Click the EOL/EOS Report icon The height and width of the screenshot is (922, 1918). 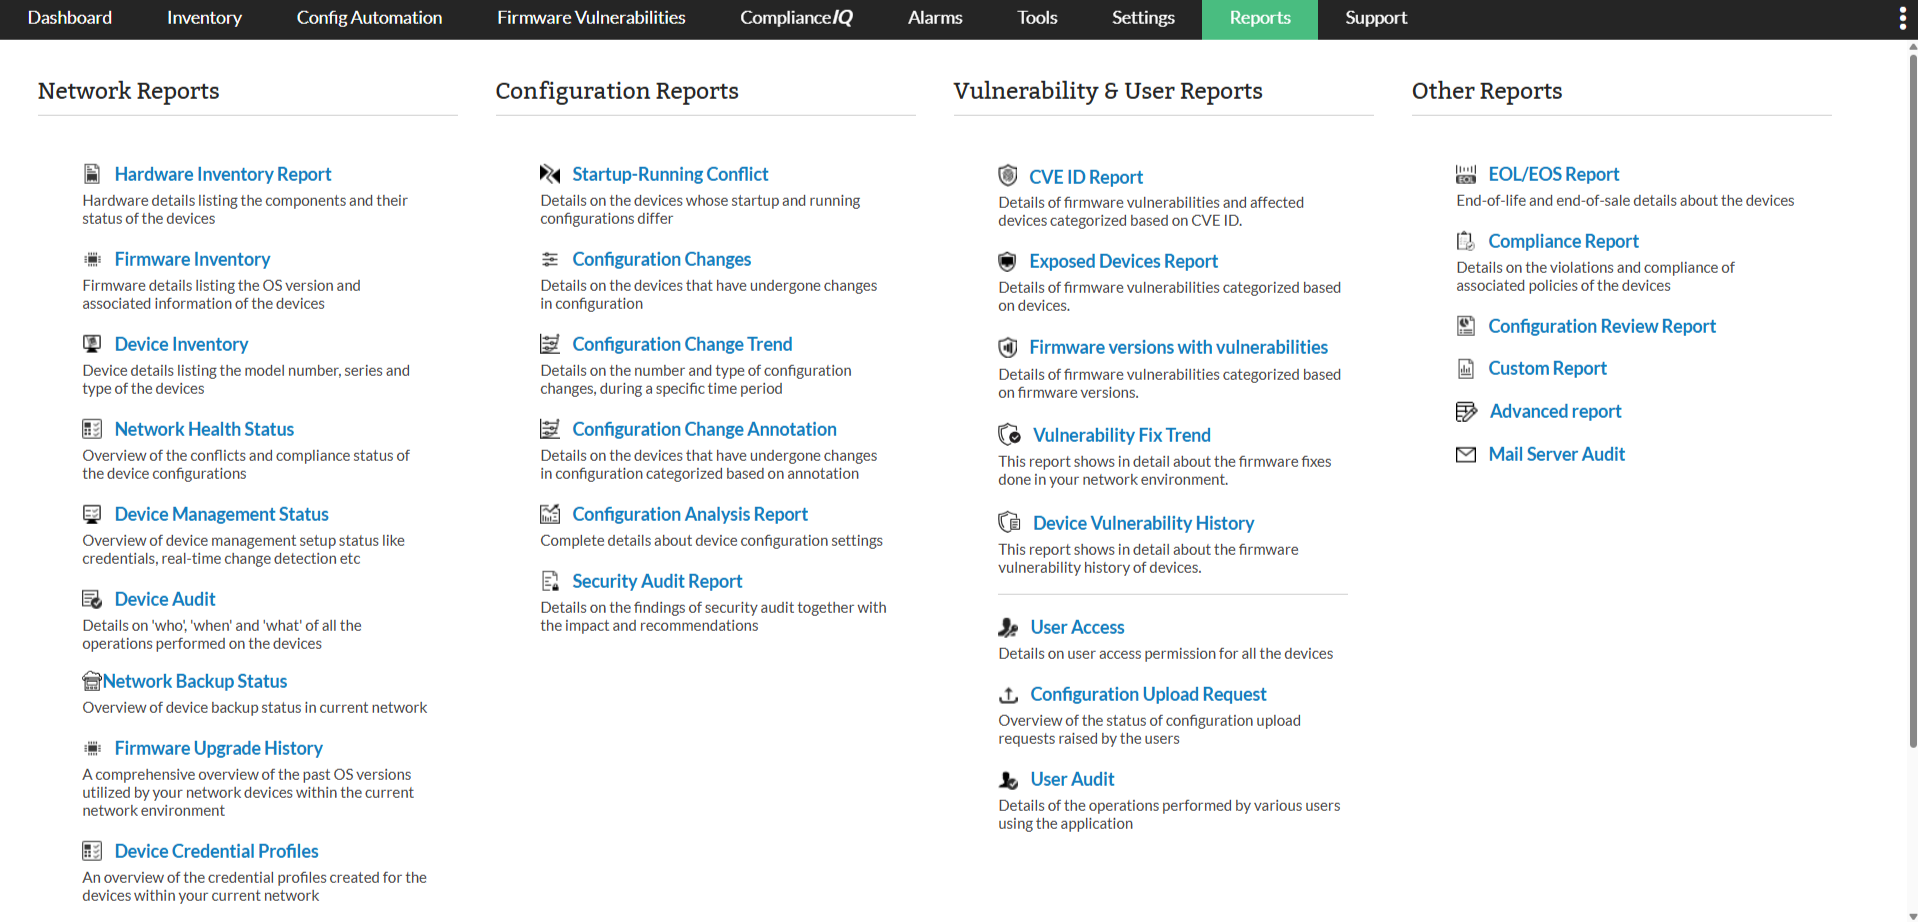click(1466, 175)
